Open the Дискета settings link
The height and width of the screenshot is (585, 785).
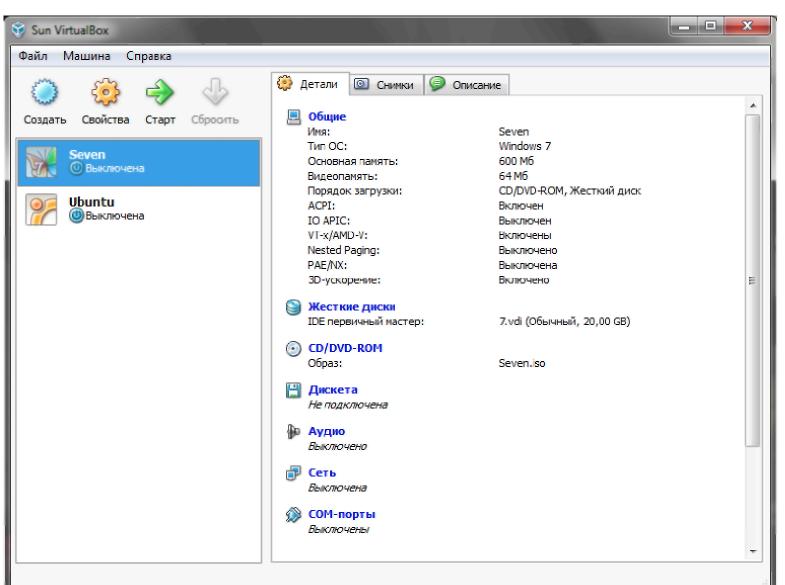coord(333,390)
